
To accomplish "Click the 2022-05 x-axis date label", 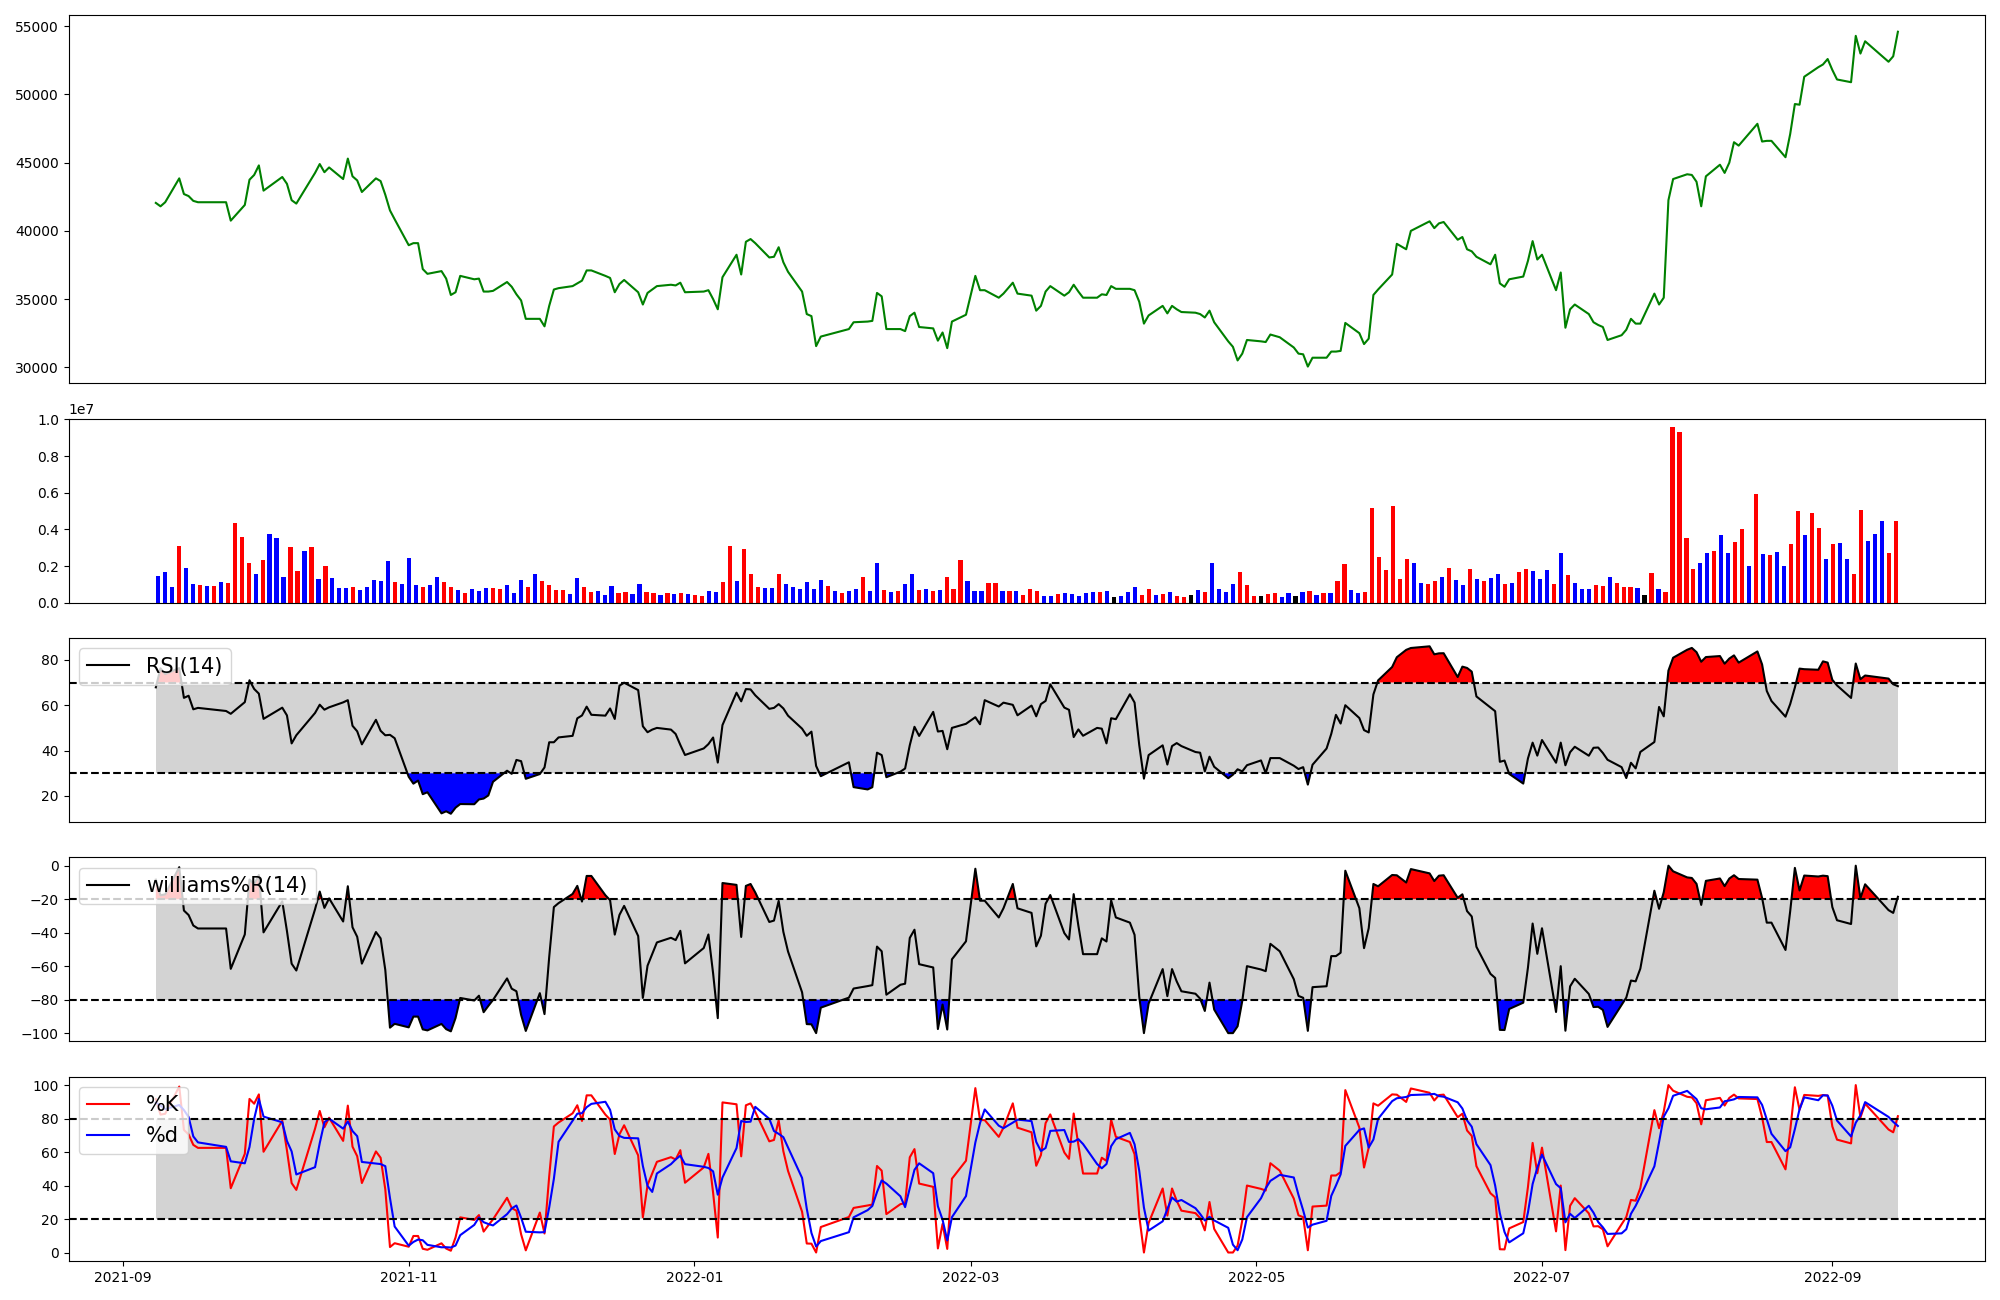I will pyautogui.click(x=1256, y=1277).
